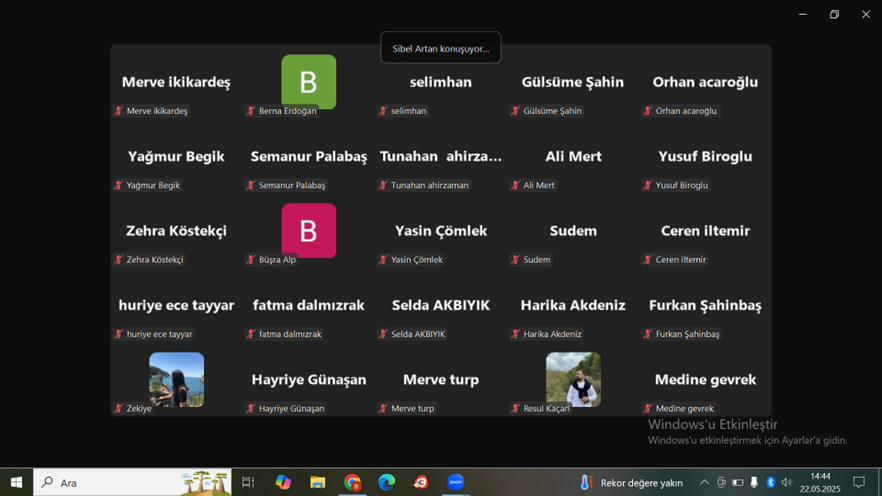
Task: Click the large Merve ikikardeş name
Action: (176, 82)
